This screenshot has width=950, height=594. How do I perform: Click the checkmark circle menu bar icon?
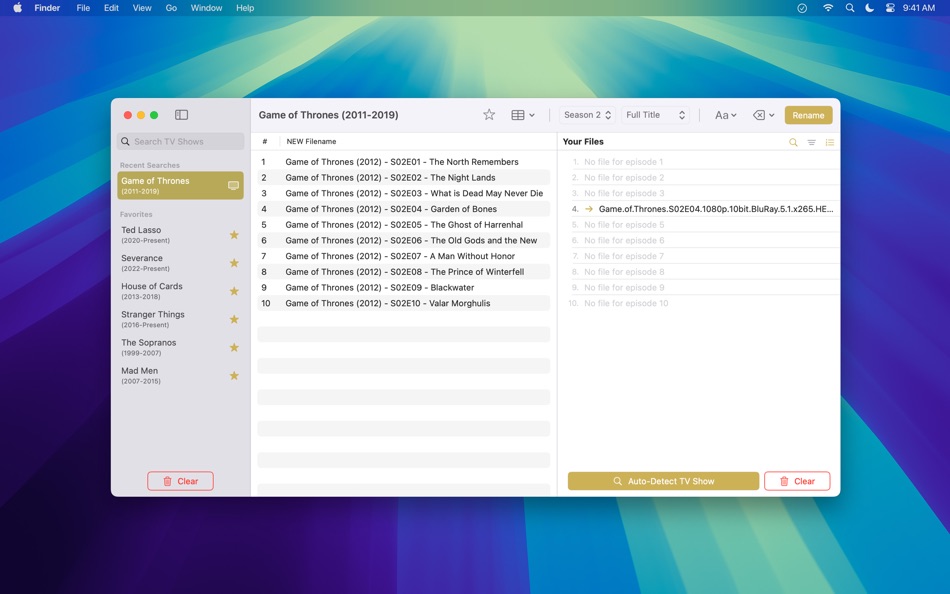tap(802, 8)
